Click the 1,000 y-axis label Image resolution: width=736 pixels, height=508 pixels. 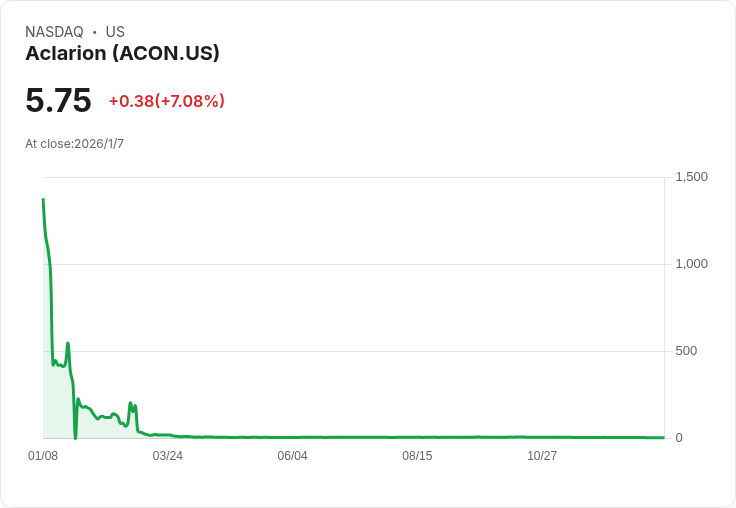pos(691,264)
